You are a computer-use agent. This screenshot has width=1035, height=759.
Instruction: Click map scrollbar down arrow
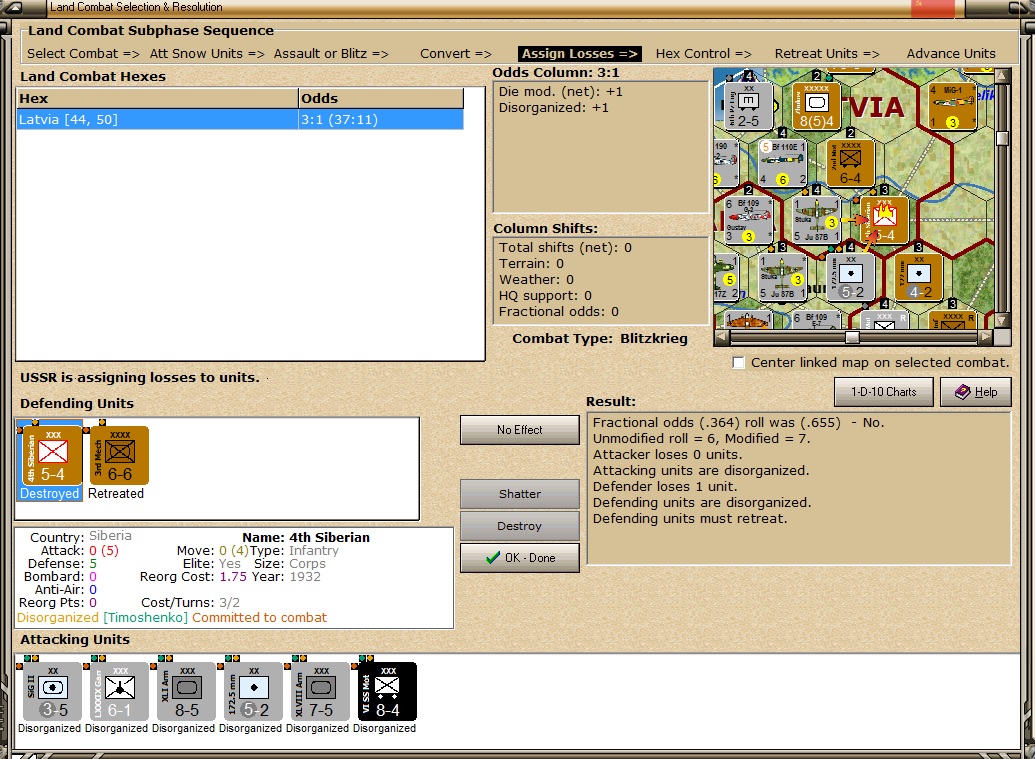1003,321
